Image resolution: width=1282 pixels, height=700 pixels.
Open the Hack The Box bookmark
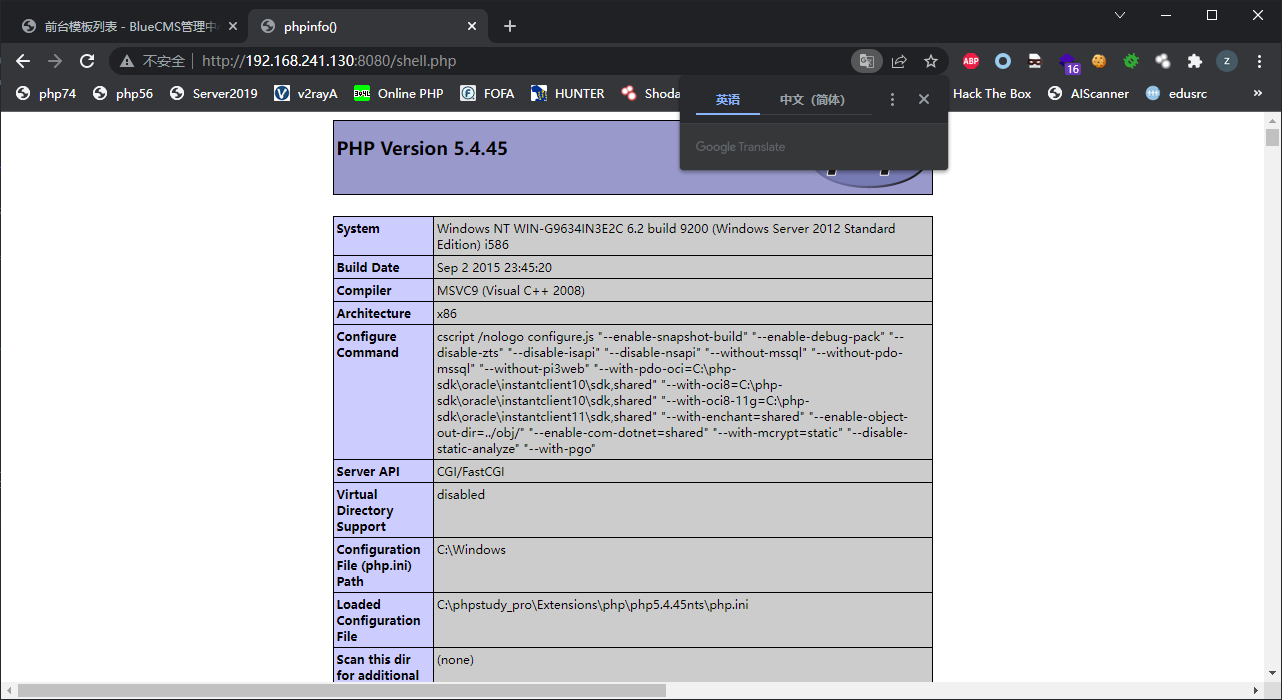point(992,94)
